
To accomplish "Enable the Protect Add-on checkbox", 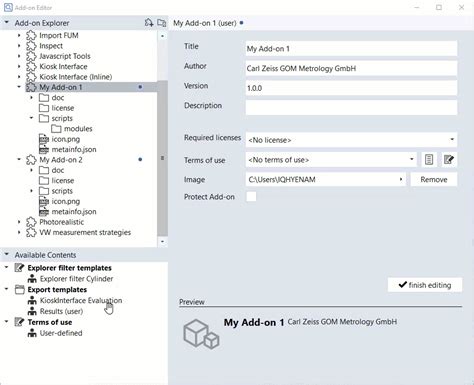I will (x=251, y=197).
